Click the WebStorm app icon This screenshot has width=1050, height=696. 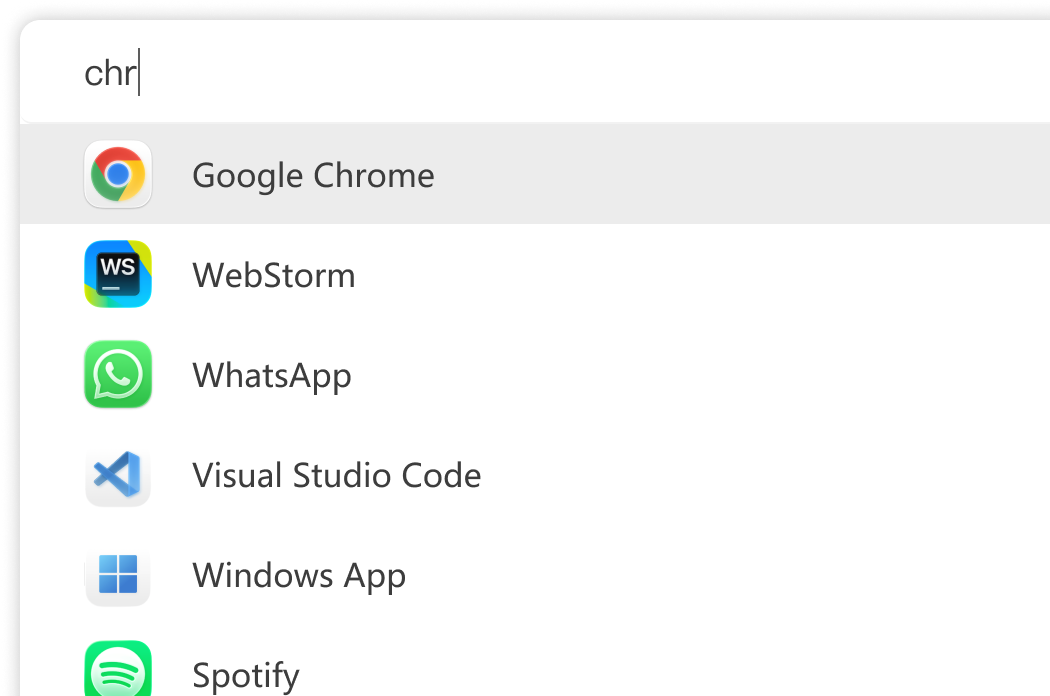(118, 274)
